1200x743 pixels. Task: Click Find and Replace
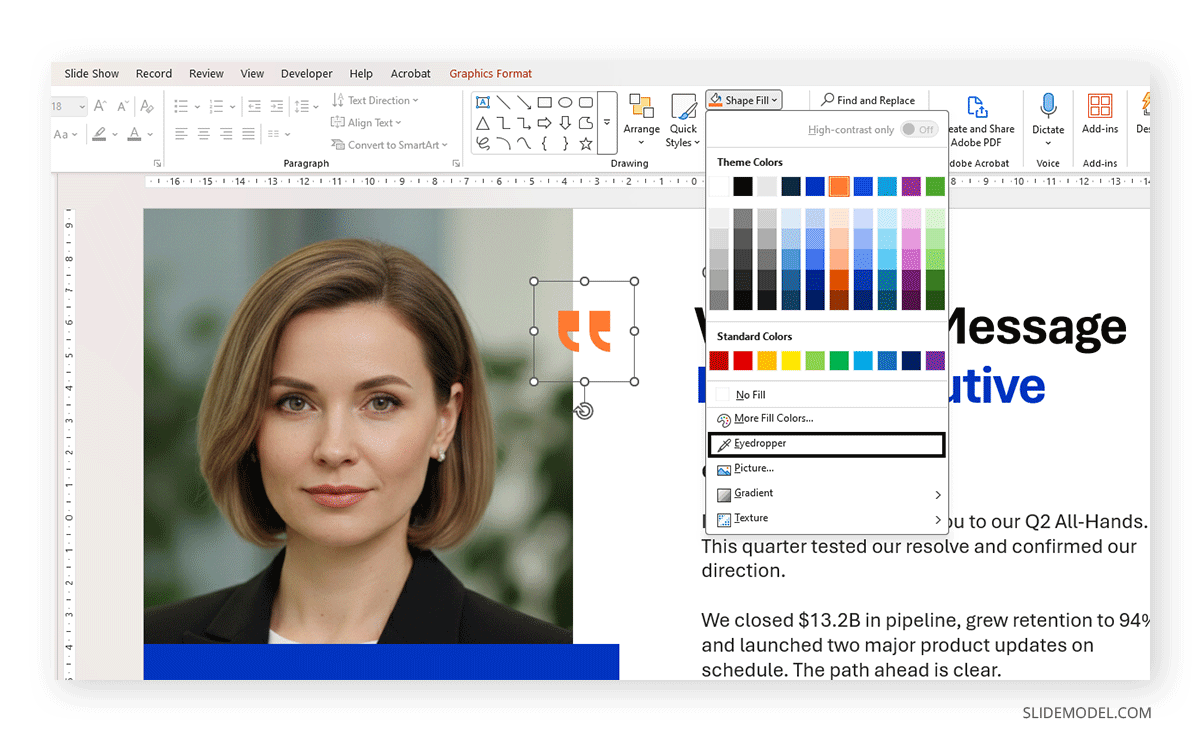pos(868,100)
